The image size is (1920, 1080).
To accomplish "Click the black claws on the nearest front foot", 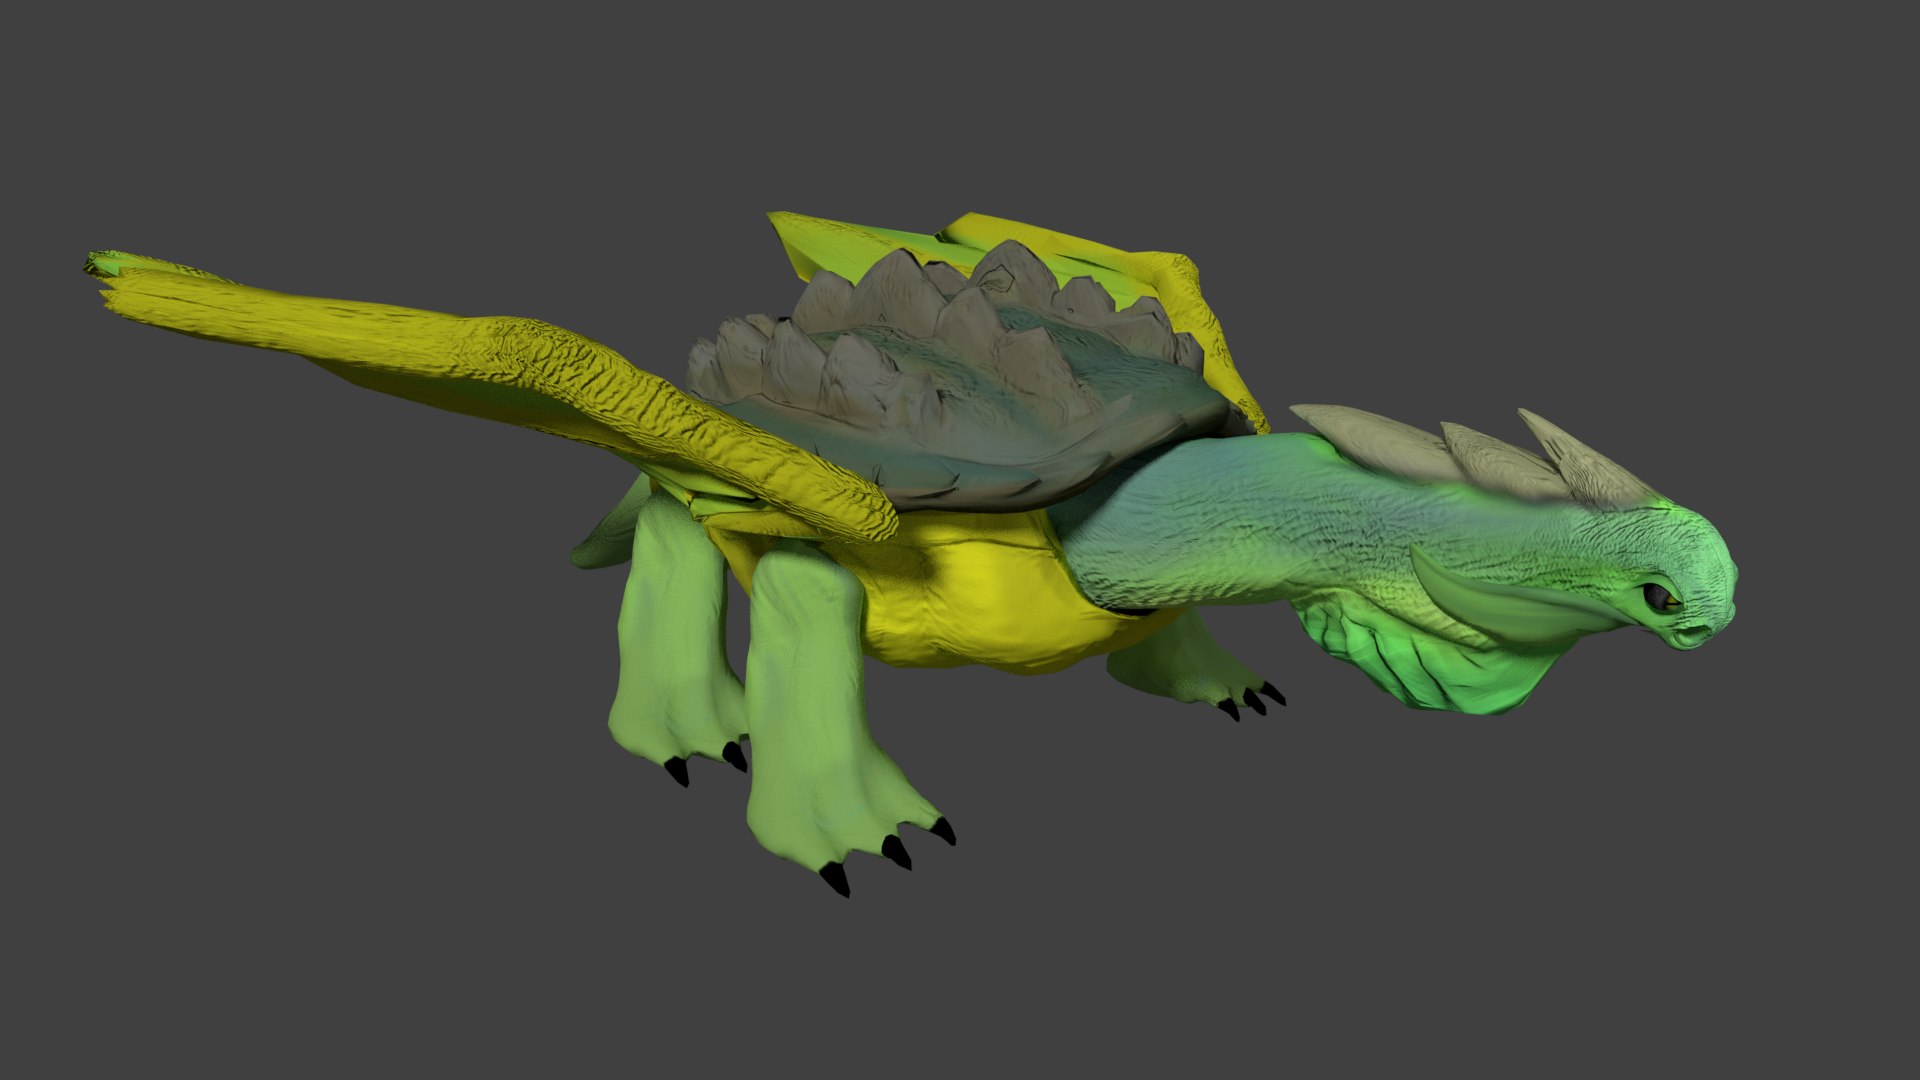I will click(x=889, y=855).
